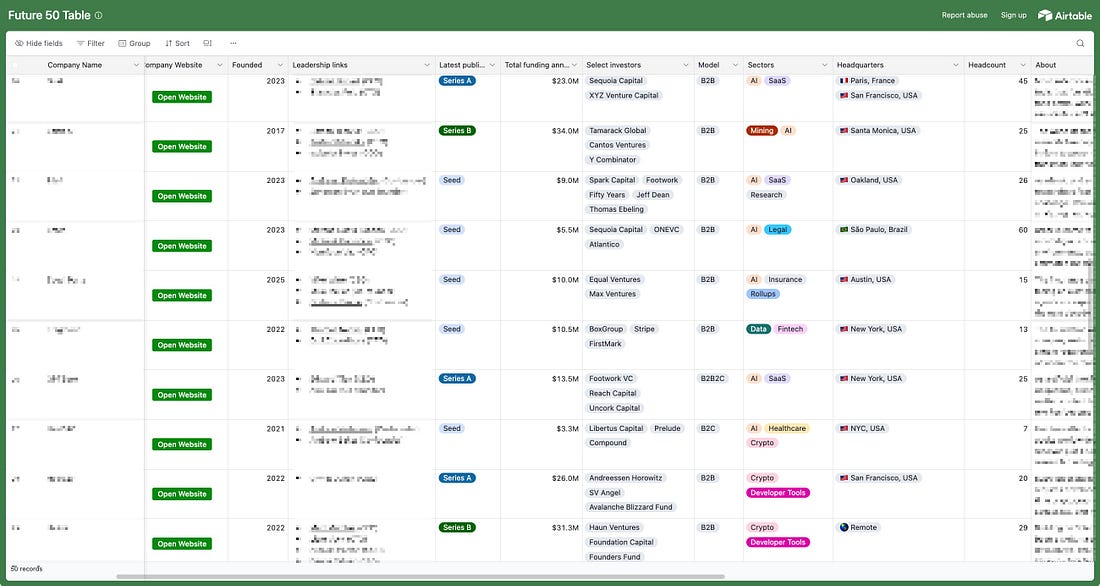Click the Remote headquarters tag

pos(858,528)
